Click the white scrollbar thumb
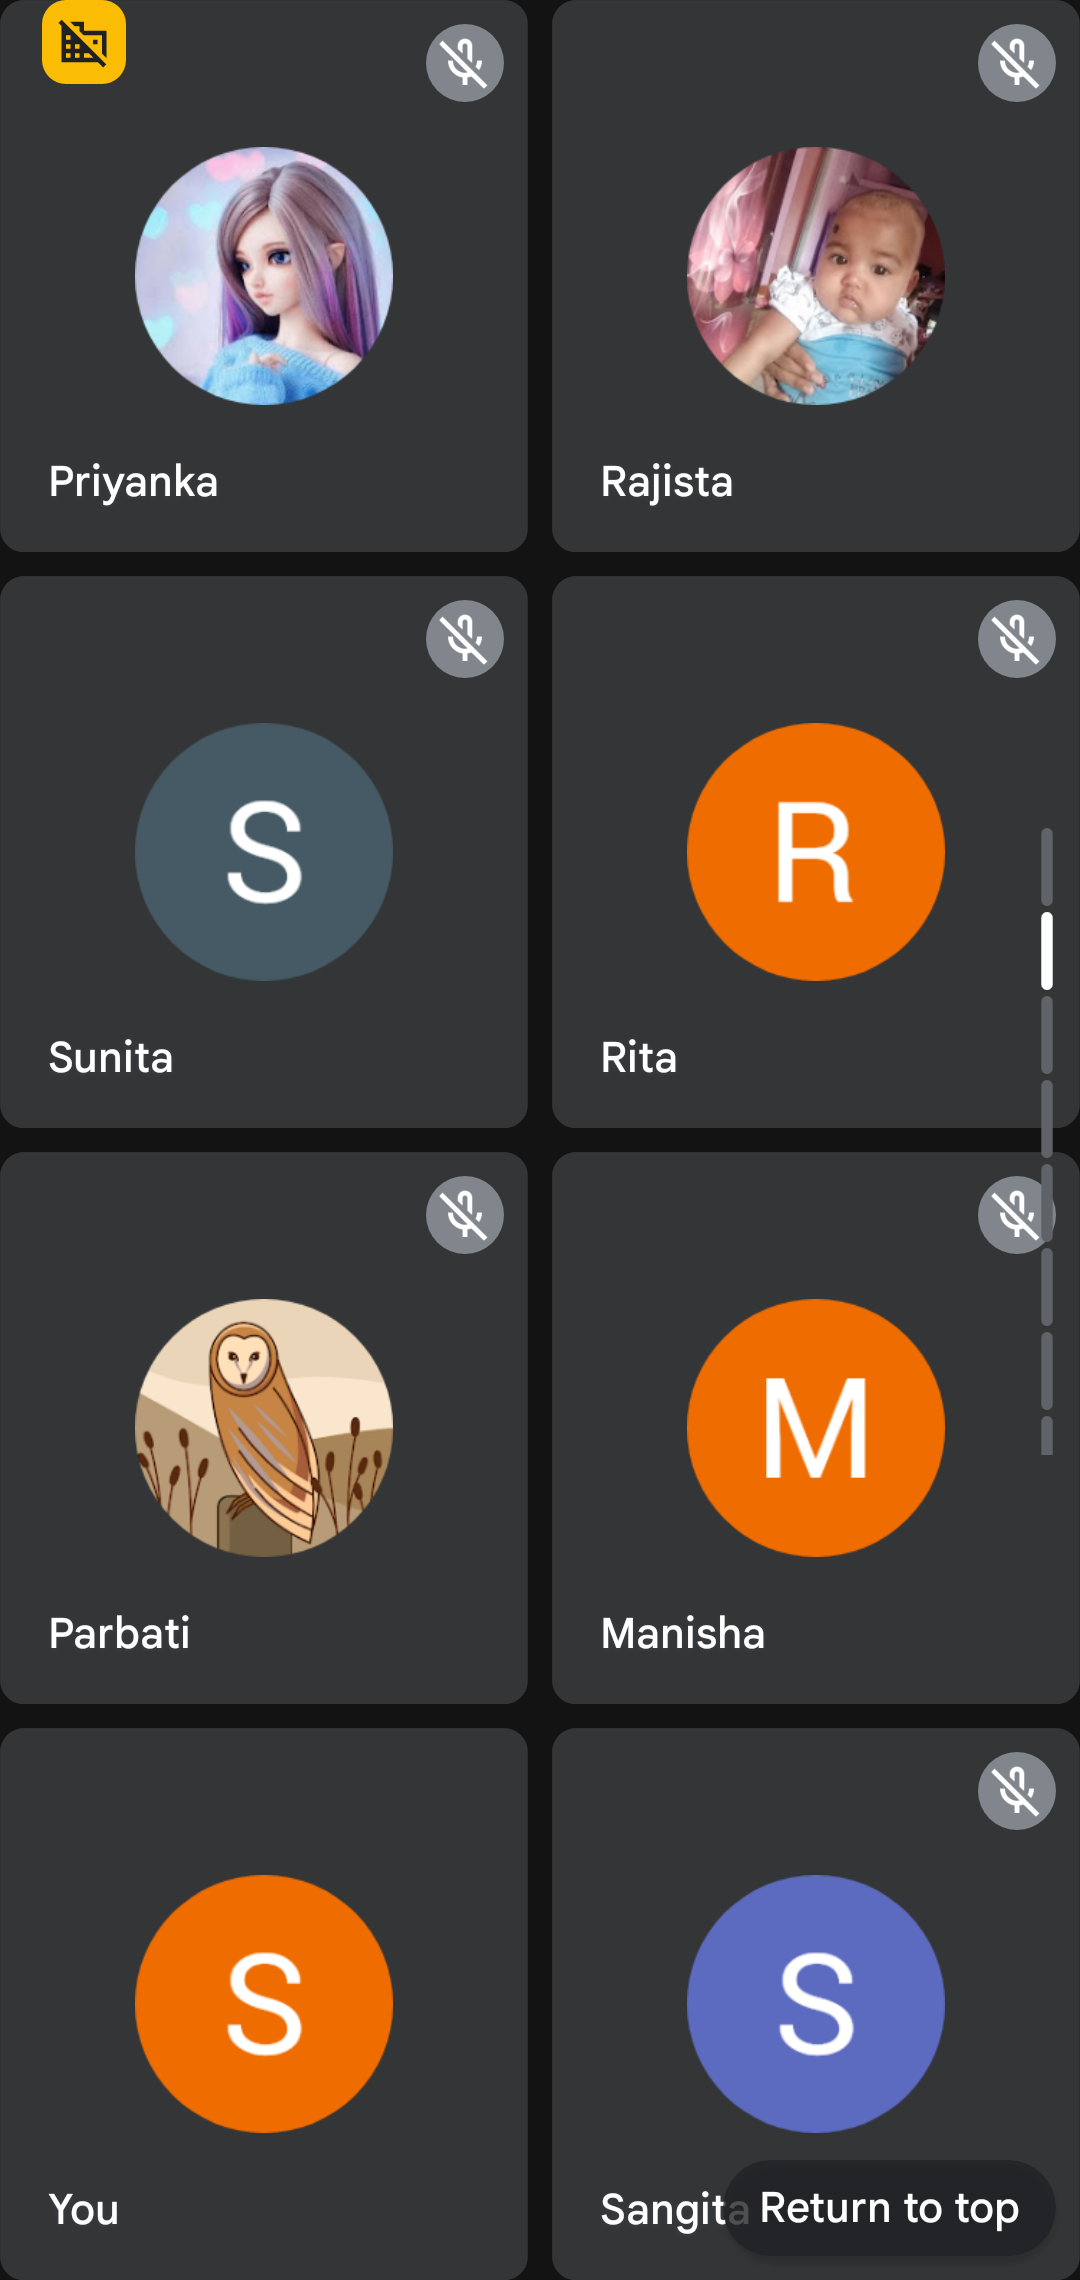Screen dimensions: 1080x2280 pyautogui.click(x=1047, y=951)
